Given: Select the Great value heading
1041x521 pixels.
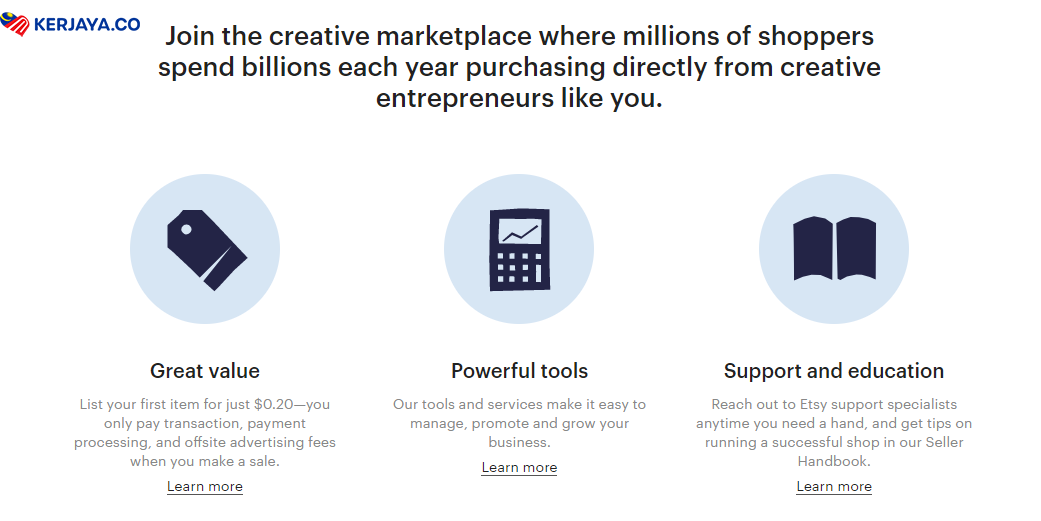Looking at the screenshot, I should pyautogui.click(x=205, y=371).
